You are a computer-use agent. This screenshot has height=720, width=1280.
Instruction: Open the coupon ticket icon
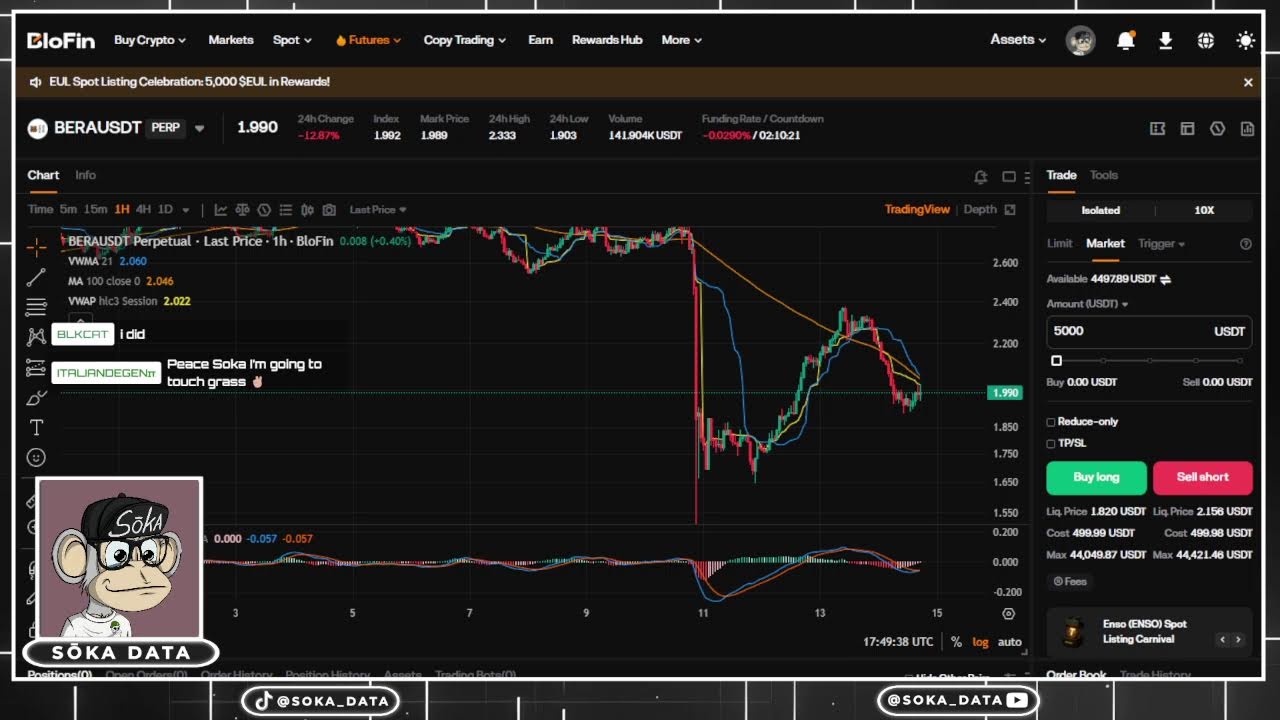tap(1158, 129)
